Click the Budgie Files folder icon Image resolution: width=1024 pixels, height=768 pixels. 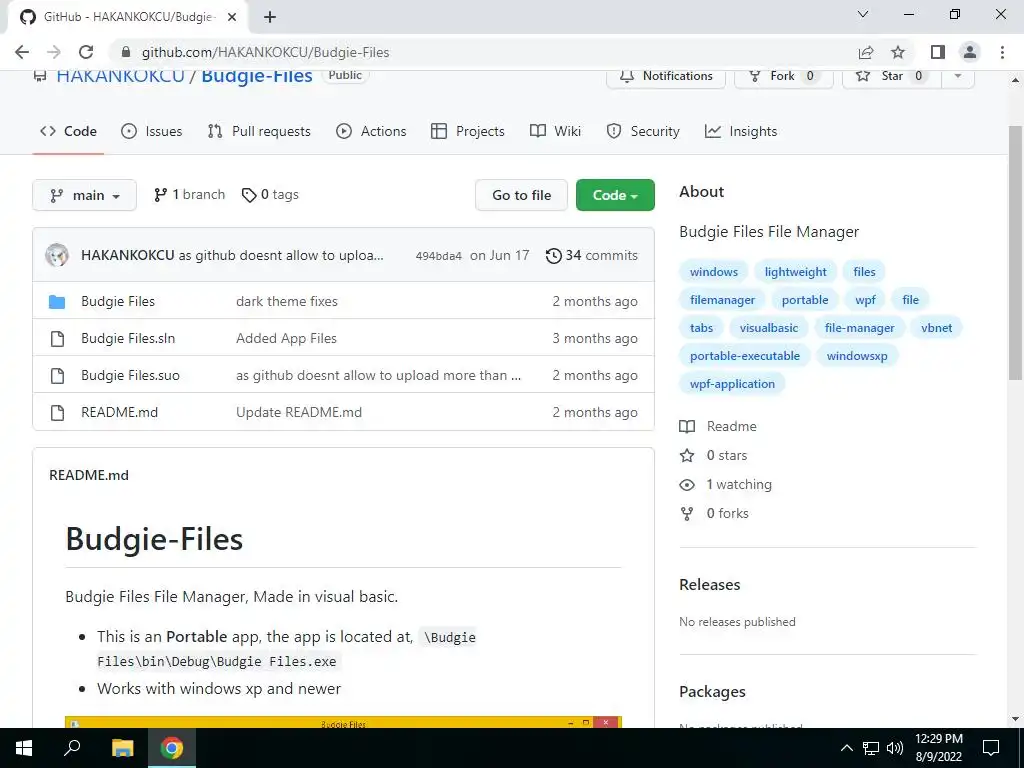(x=57, y=302)
